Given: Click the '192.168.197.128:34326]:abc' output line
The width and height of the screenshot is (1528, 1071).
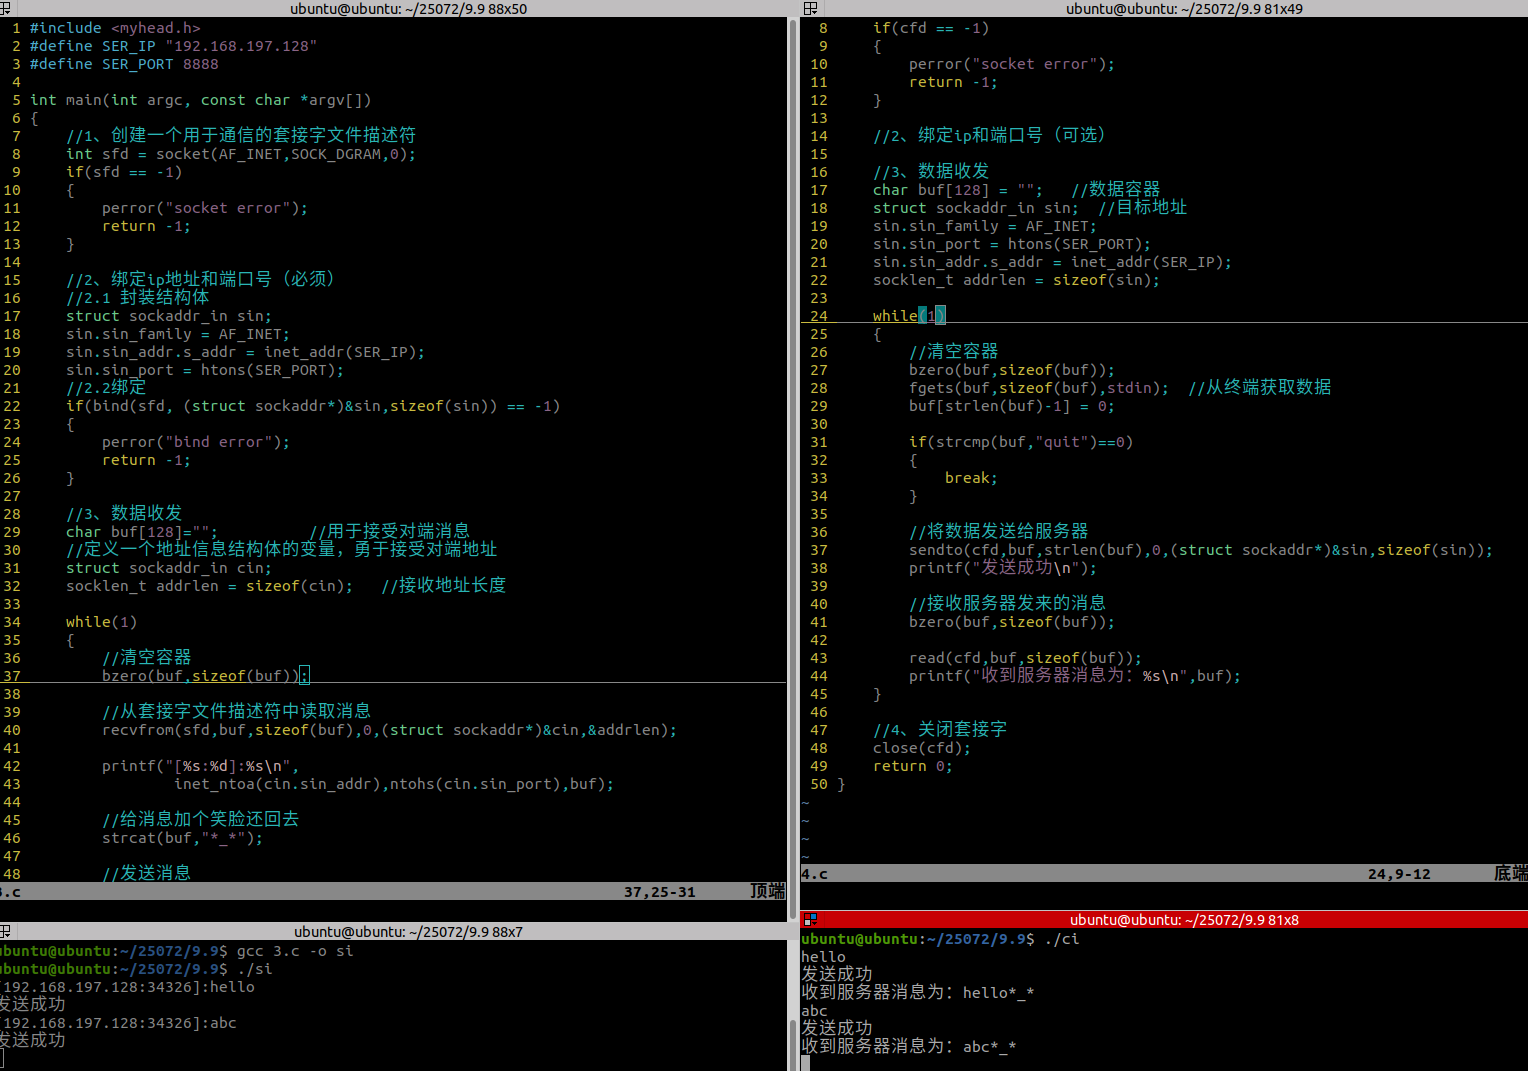Looking at the screenshot, I should [118, 1023].
